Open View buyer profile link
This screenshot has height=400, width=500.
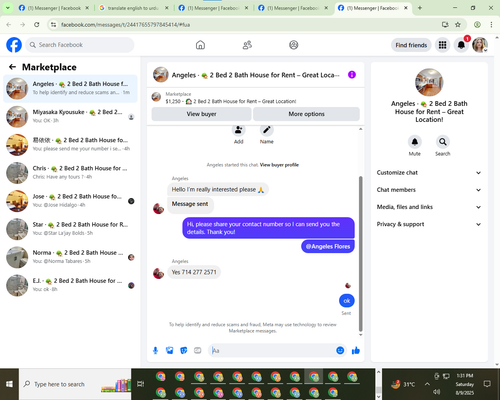tap(279, 165)
